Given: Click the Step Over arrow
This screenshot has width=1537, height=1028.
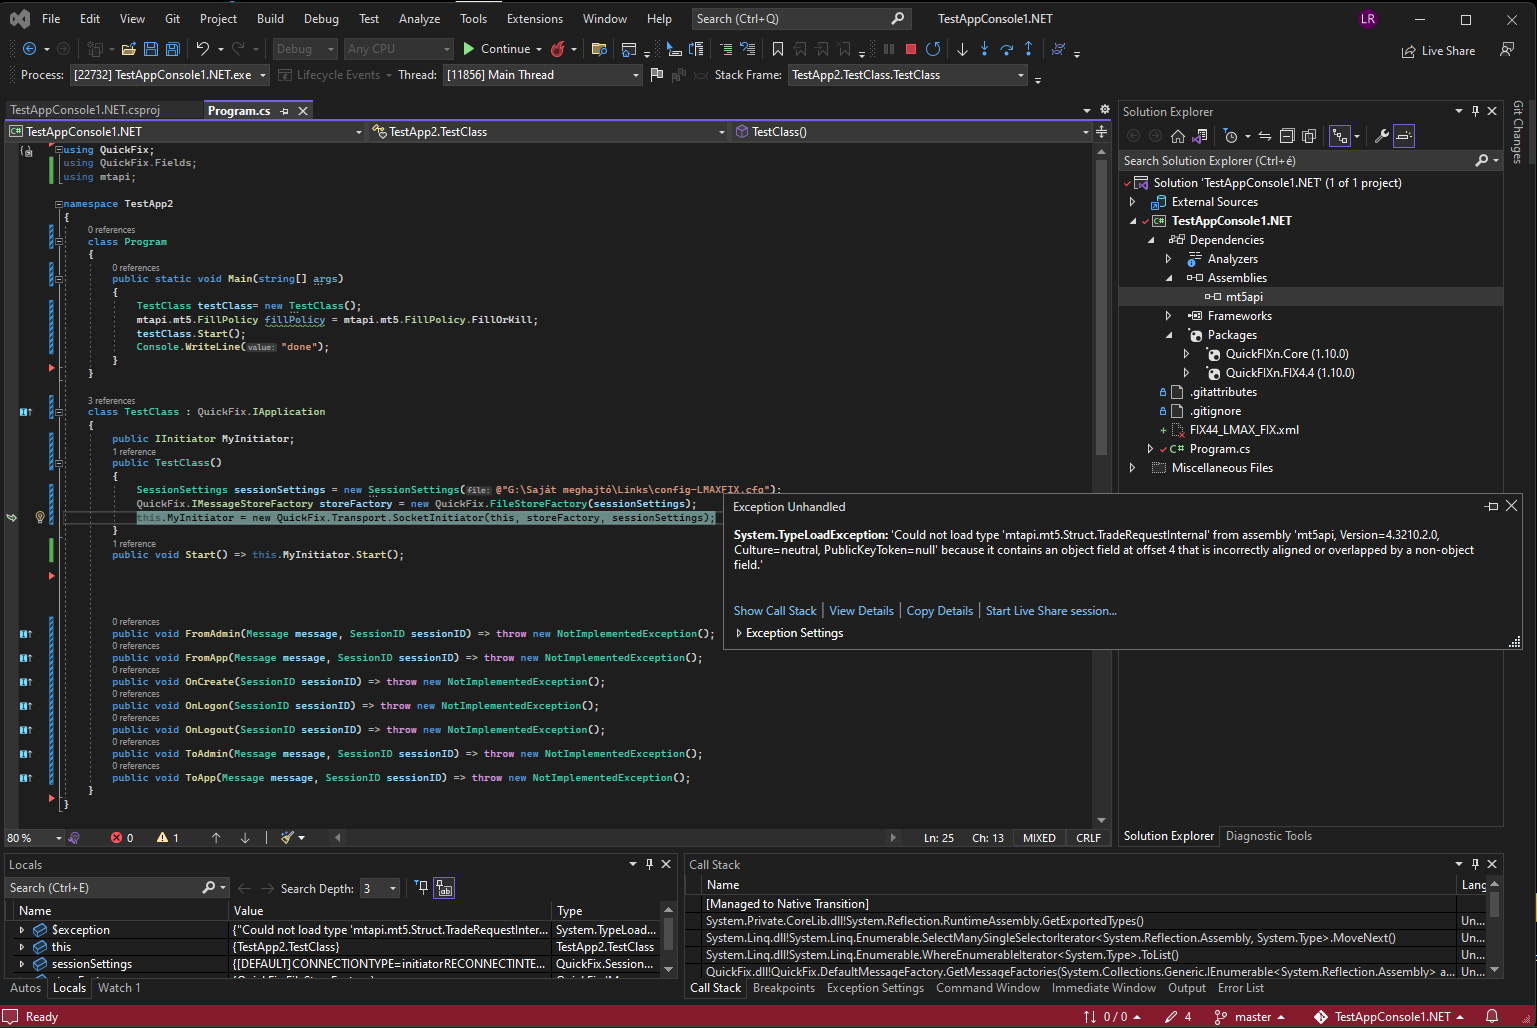Looking at the screenshot, I should 1006,49.
